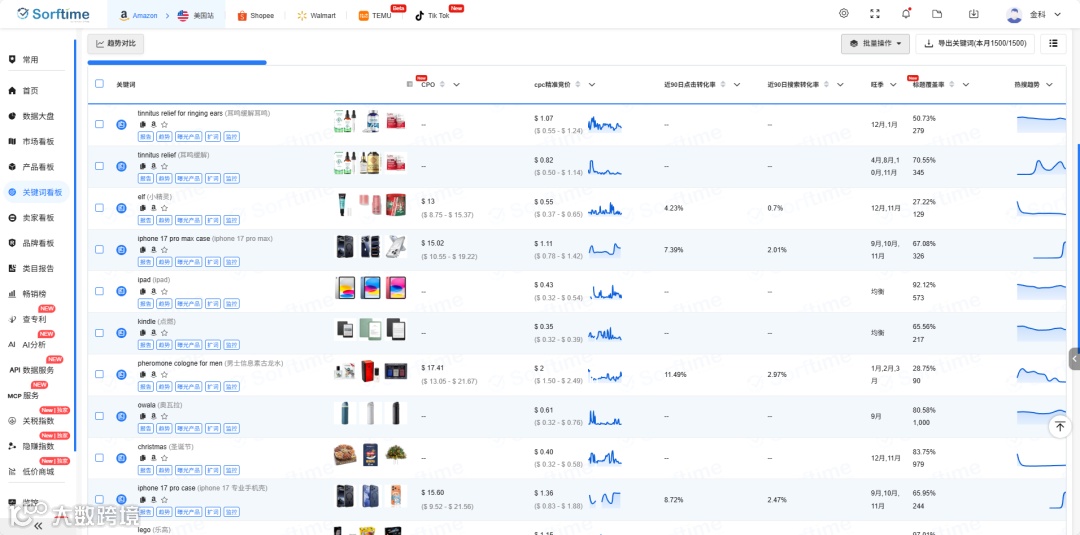
Task: Switch to the Walmart platform tab
Action: click(317, 15)
